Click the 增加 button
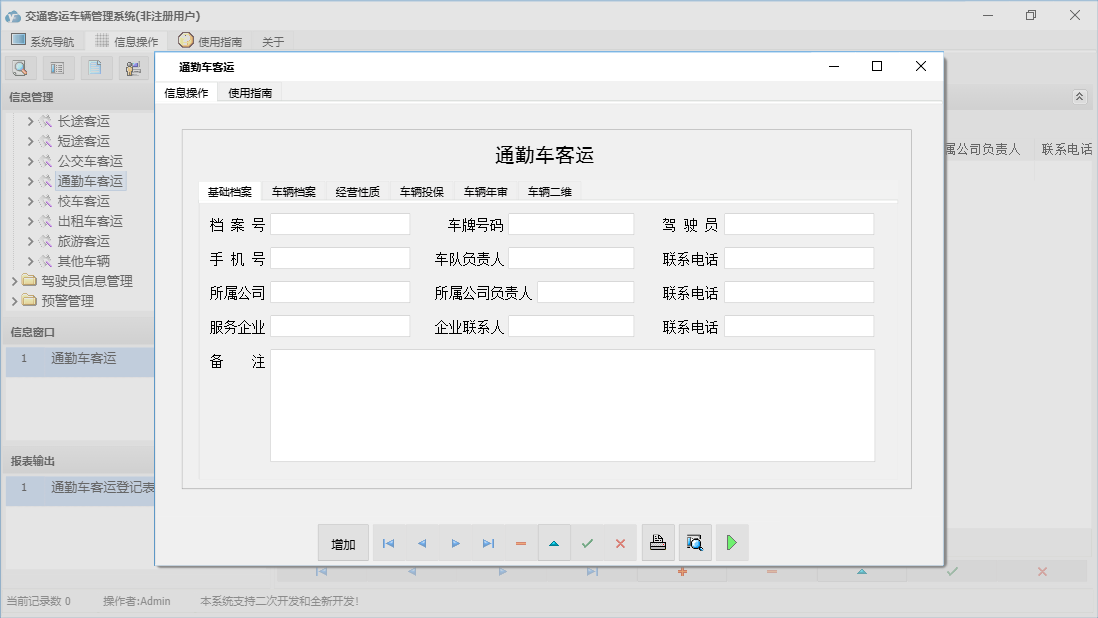This screenshot has width=1098, height=618. [x=343, y=543]
